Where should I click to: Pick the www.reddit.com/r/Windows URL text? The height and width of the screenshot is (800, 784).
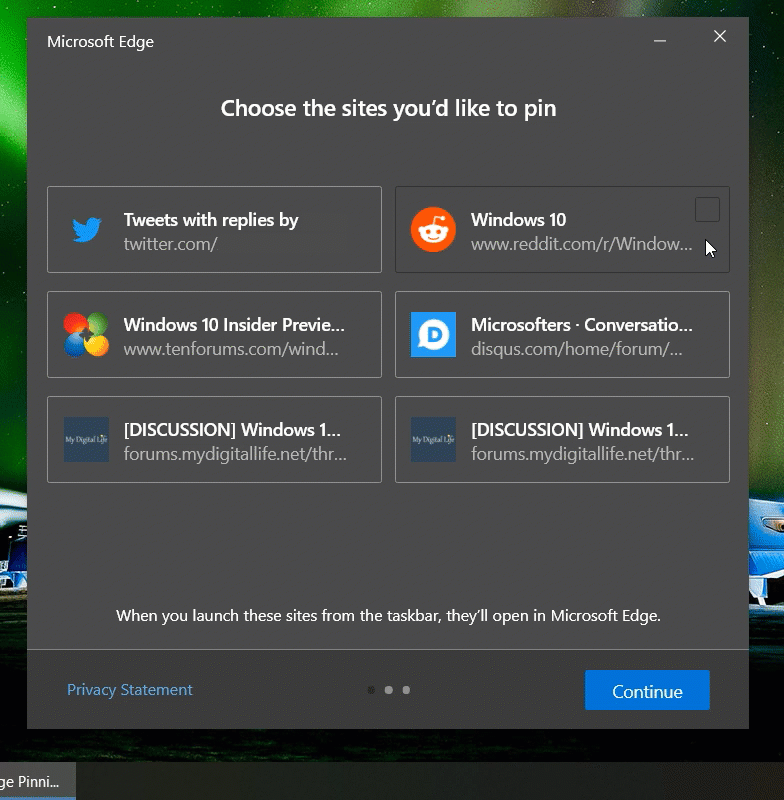581,244
